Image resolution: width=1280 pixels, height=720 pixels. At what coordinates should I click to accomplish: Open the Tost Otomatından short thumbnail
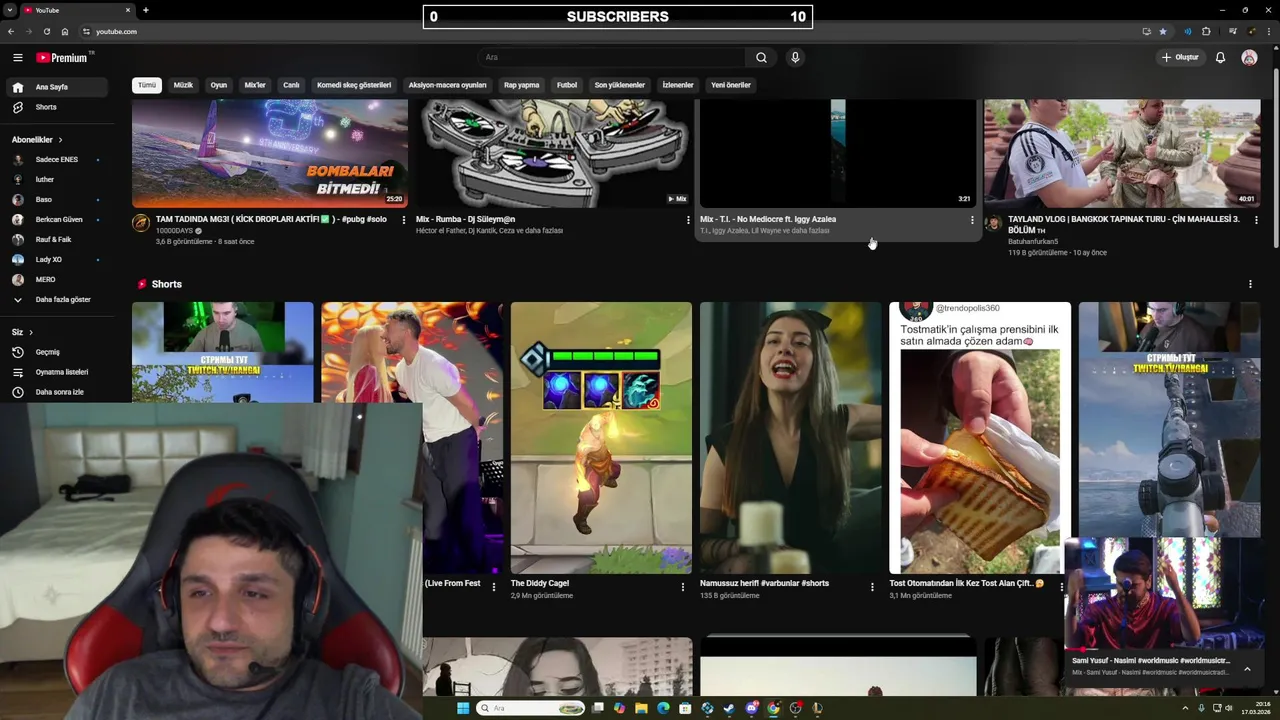(x=980, y=438)
